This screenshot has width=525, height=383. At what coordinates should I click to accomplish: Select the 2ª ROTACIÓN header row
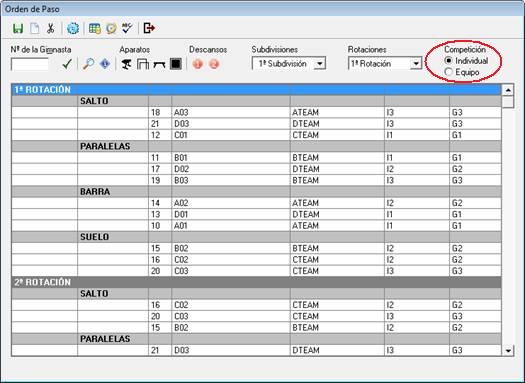point(256,282)
